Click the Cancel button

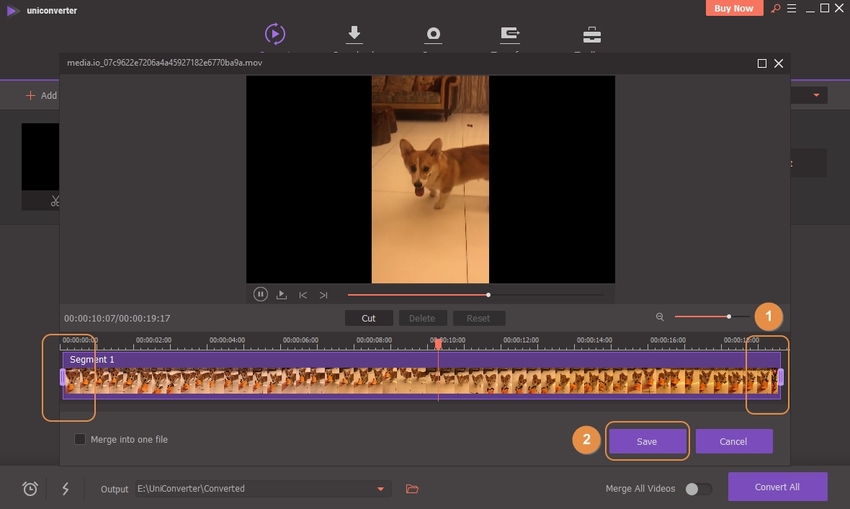(x=734, y=441)
